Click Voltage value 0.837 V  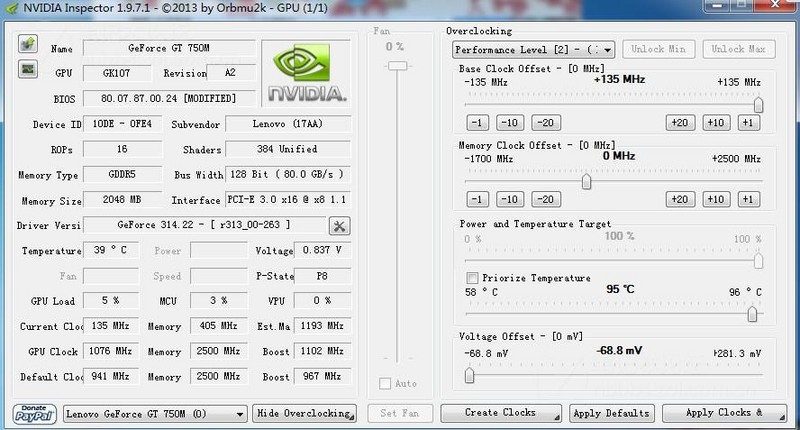pyautogui.click(x=322, y=250)
